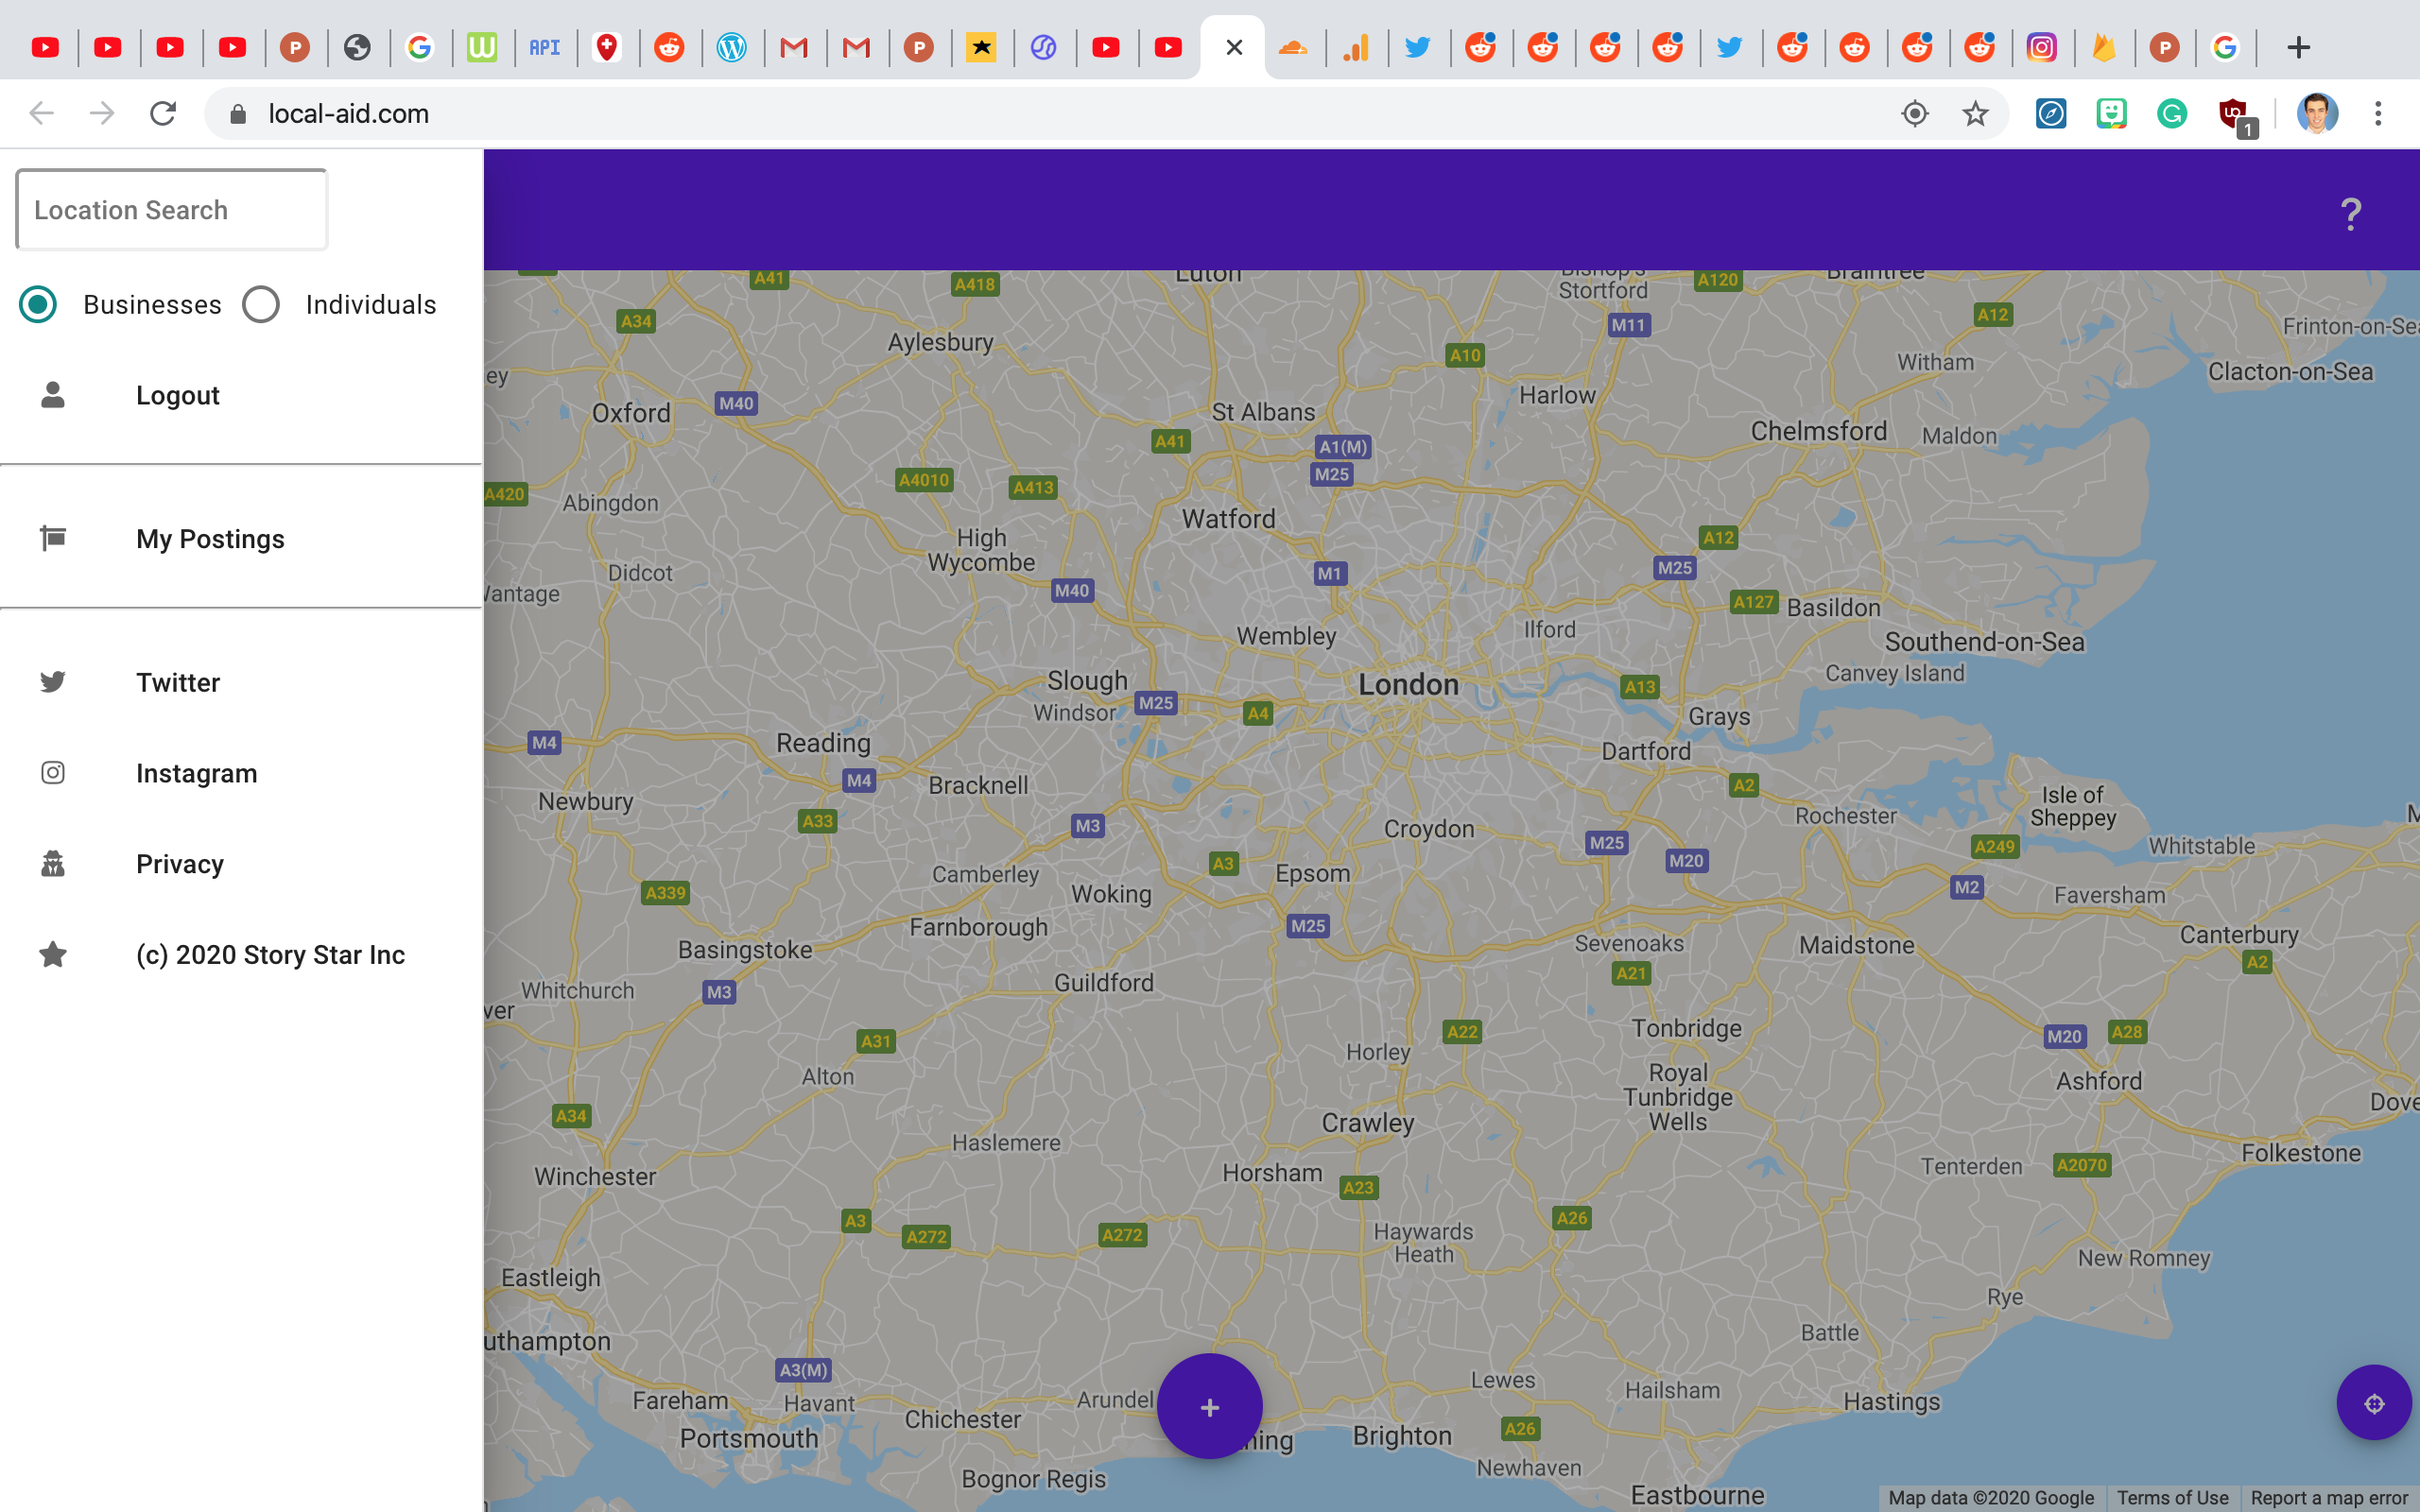The image size is (2420, 1512).
Task: Select the Individuals radio button
Action: point(261,304)
